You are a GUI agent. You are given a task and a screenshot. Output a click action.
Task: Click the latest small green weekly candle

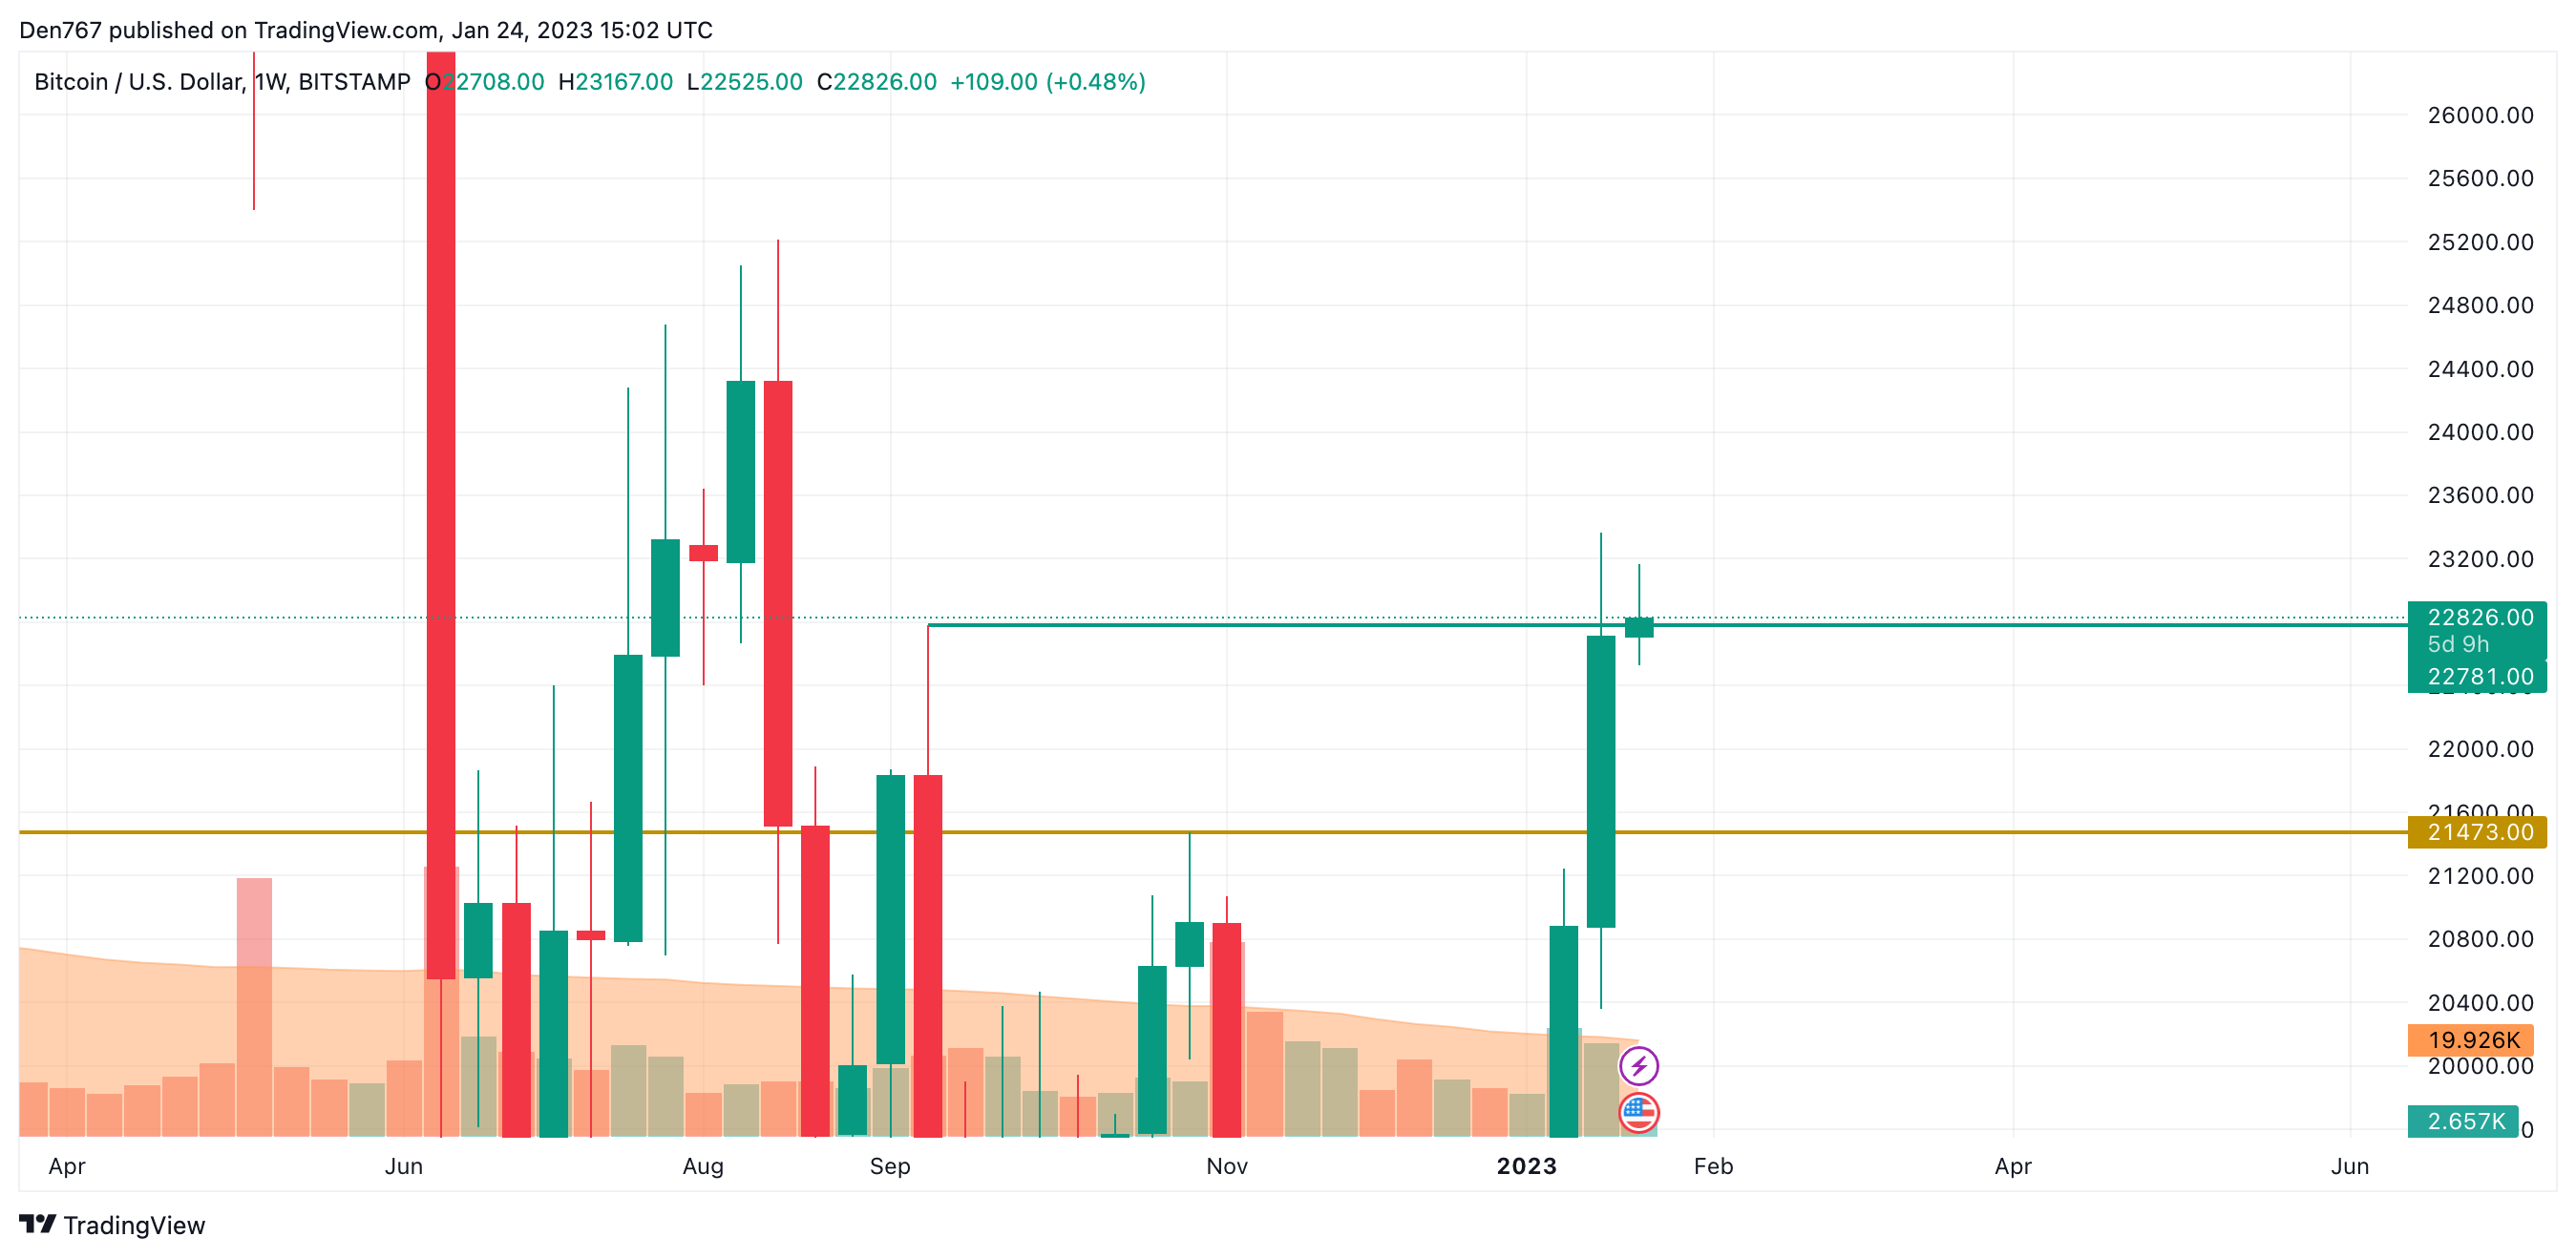point(1639,627)
